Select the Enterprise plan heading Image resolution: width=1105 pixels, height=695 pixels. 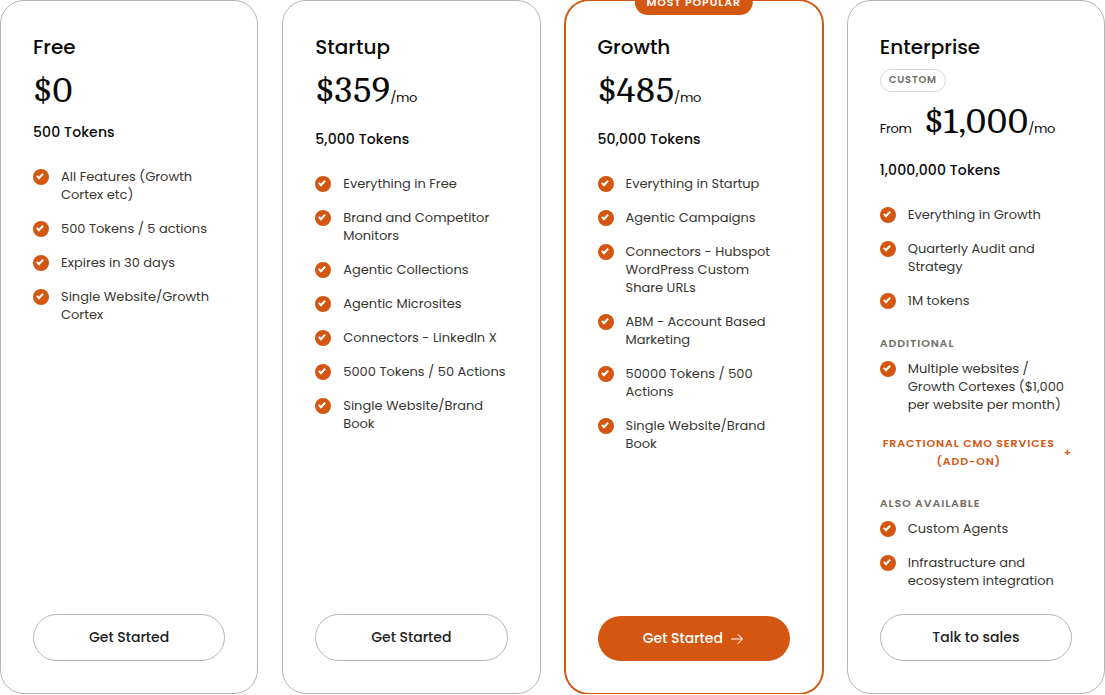point(930,47)
